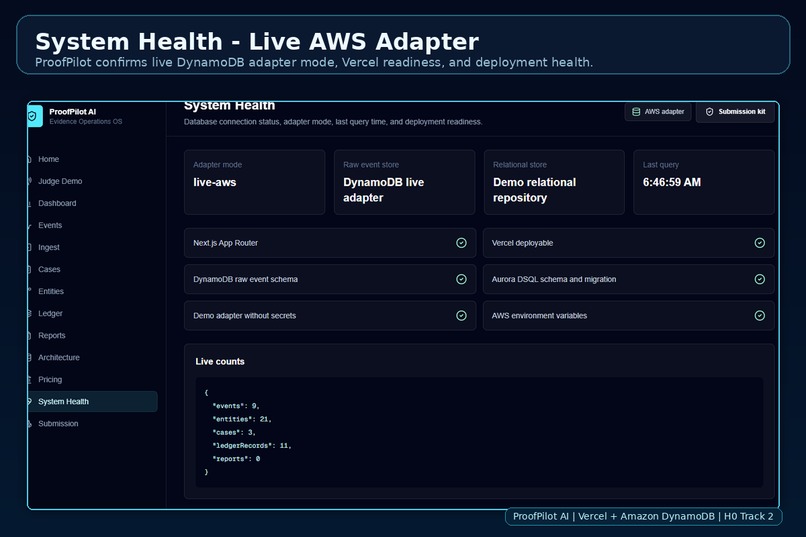806x537 pixels.
Task: Open Reports in the sidebar
Action: tap(51, 336)
